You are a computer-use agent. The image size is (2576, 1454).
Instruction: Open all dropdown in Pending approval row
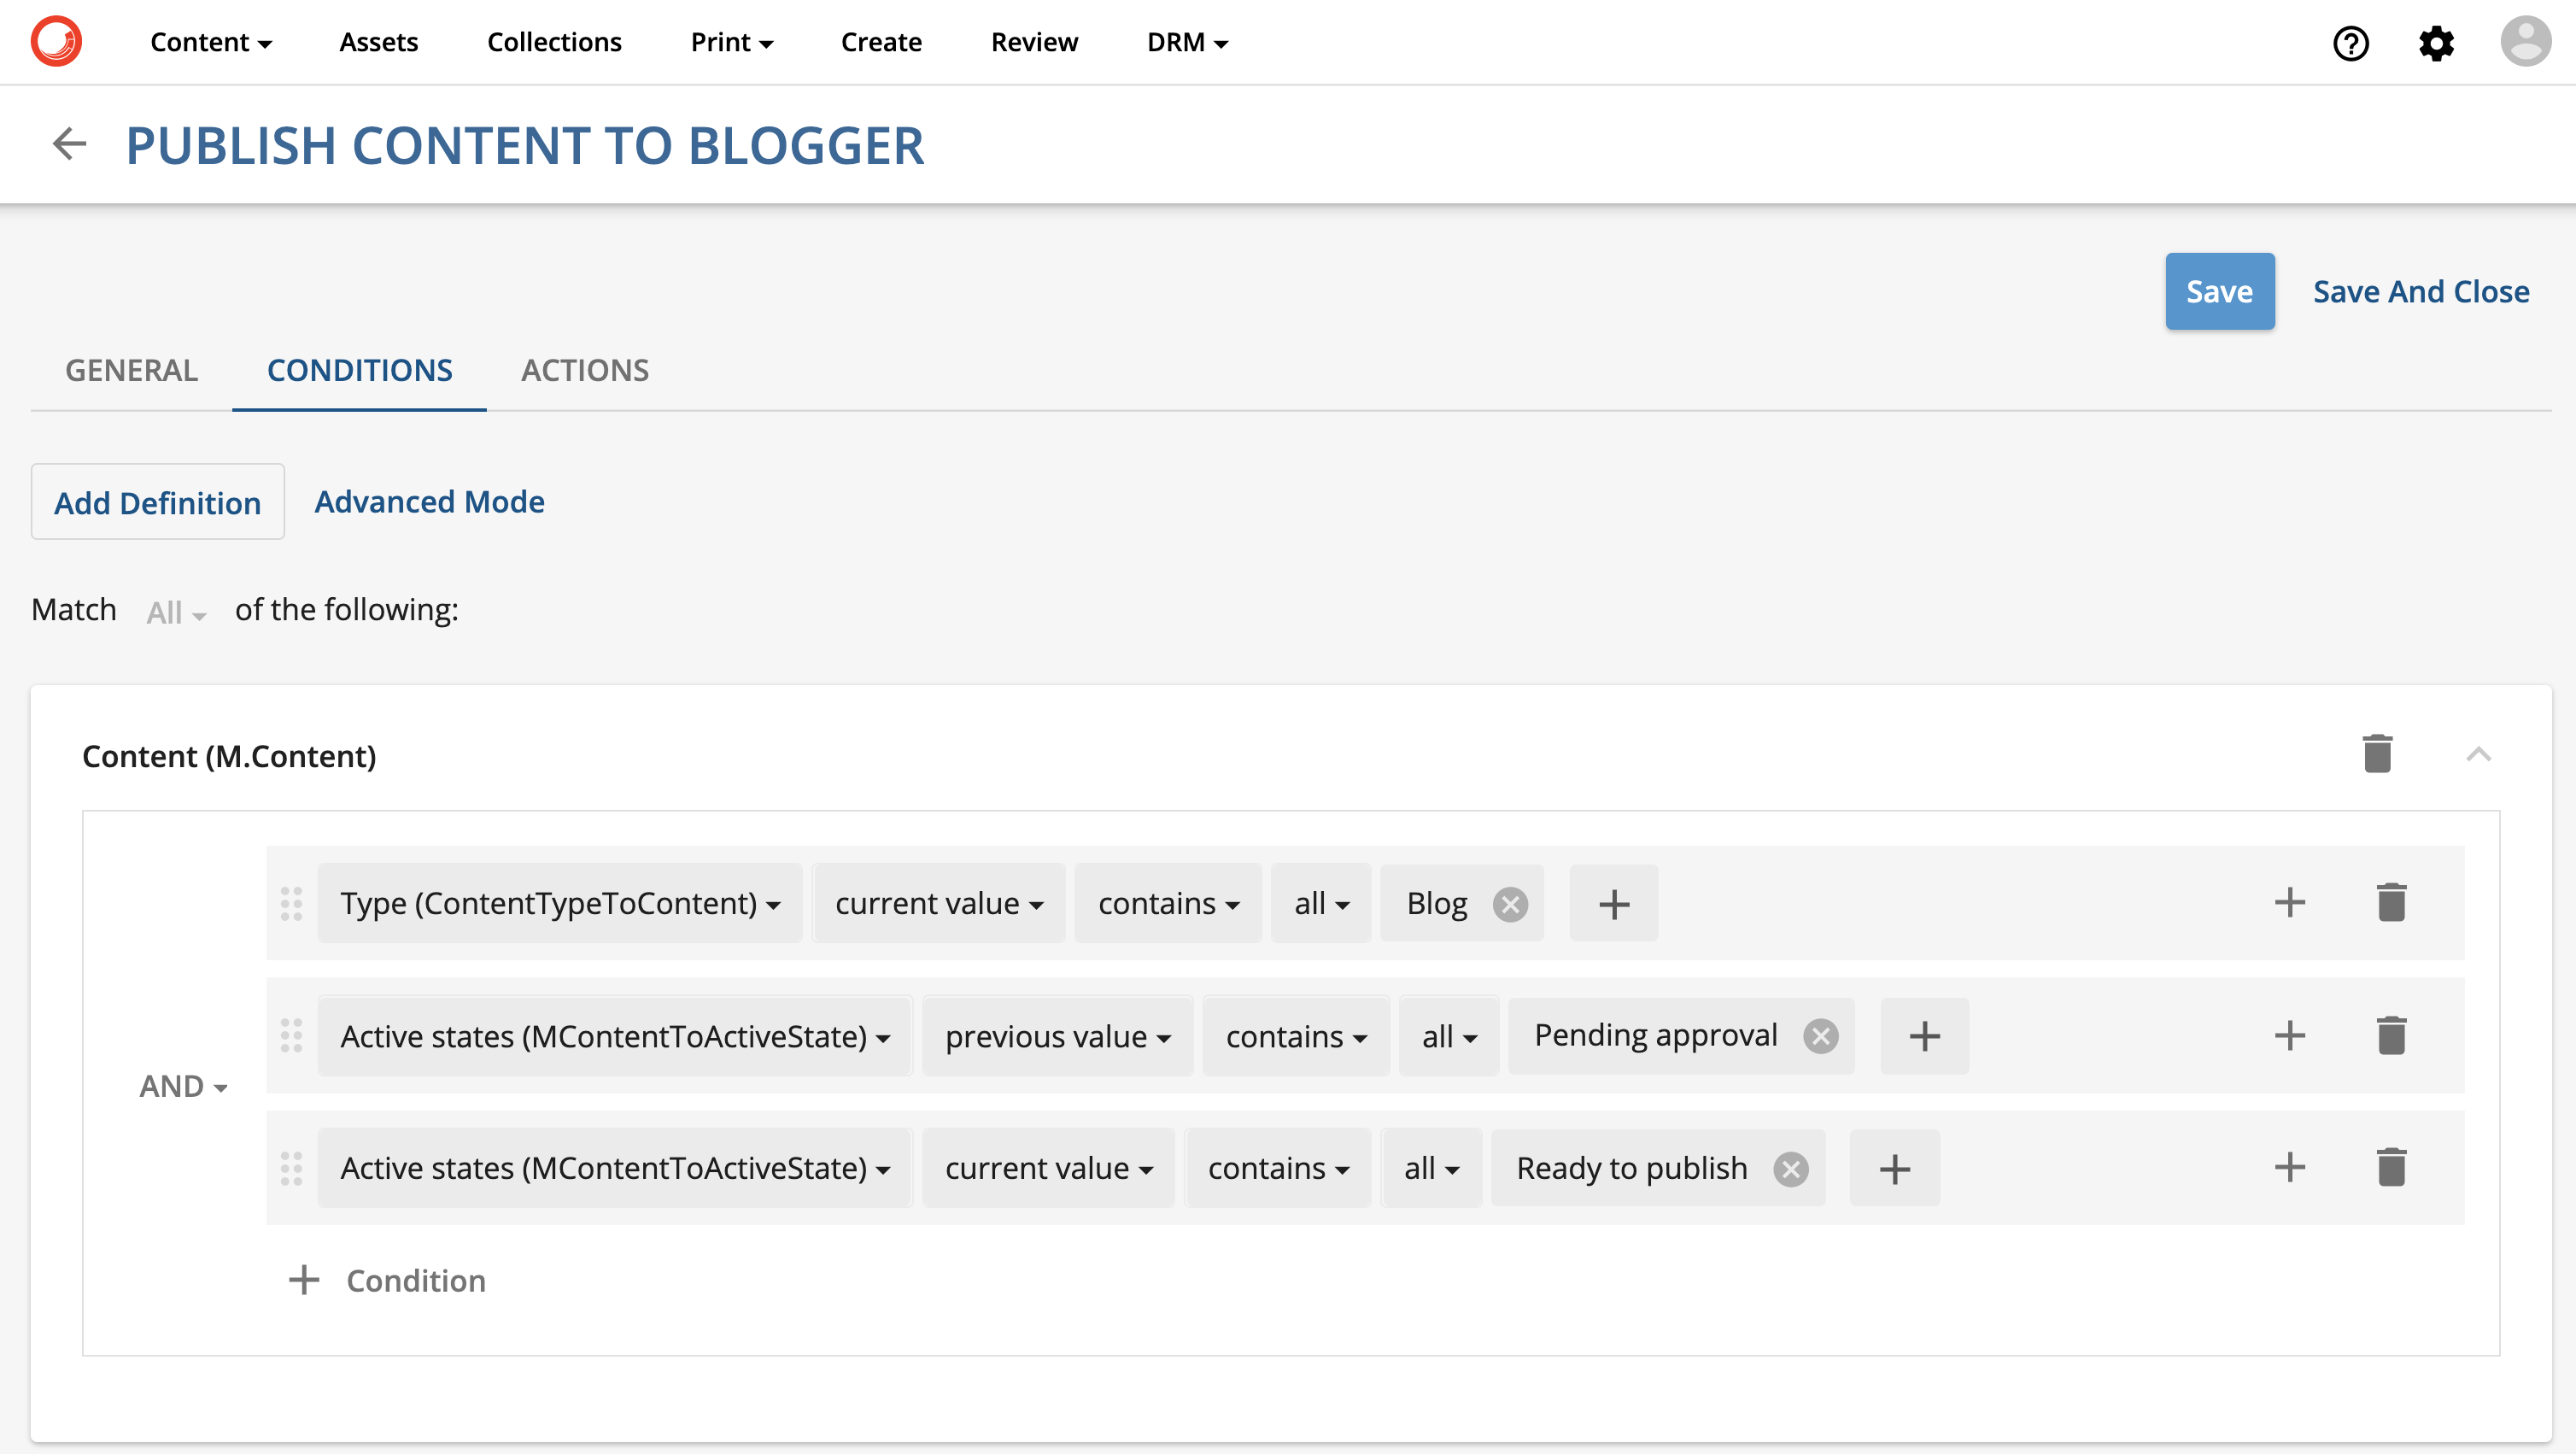click(x=1449, y=1036)
